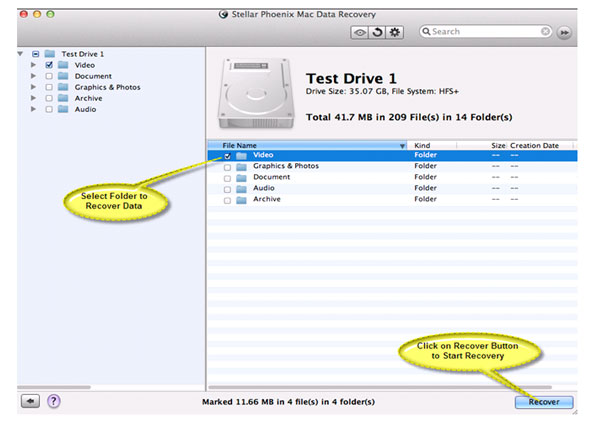Click the Graphics & Photos folder icon in list
This screenshot has width=590, height=421.
point(241,167)
